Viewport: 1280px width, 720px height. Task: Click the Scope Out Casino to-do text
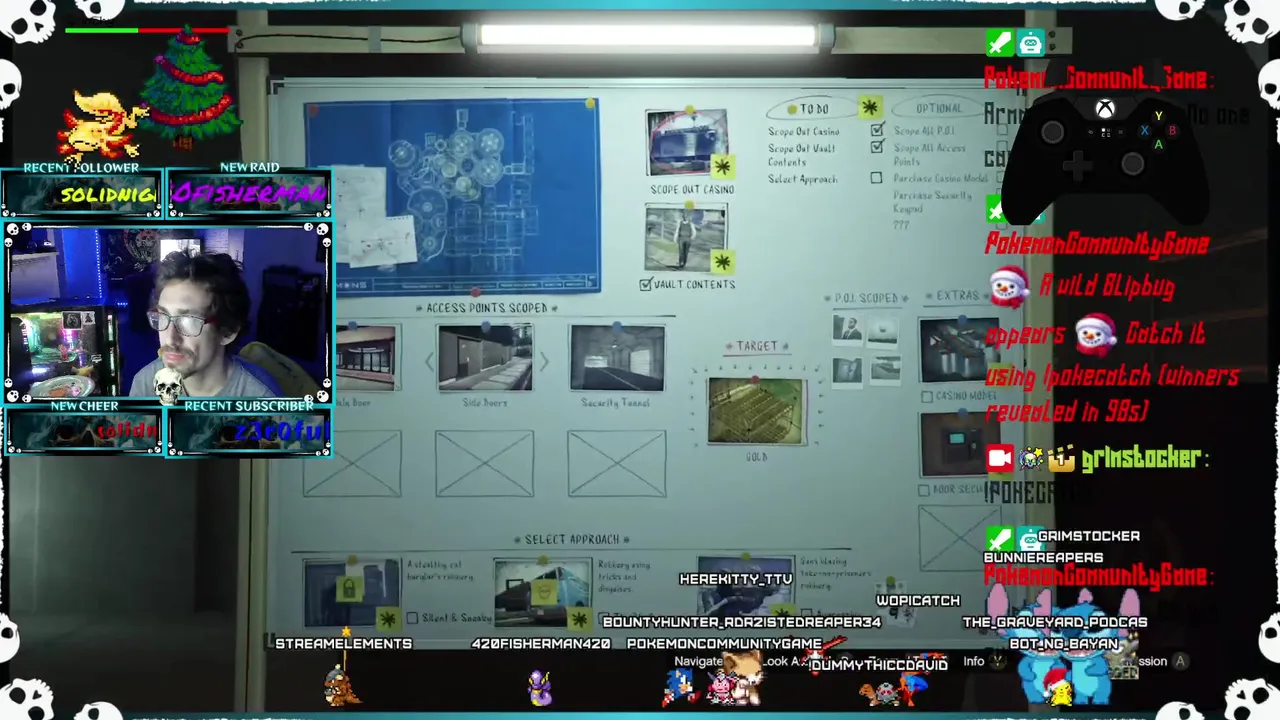(804, 131)
